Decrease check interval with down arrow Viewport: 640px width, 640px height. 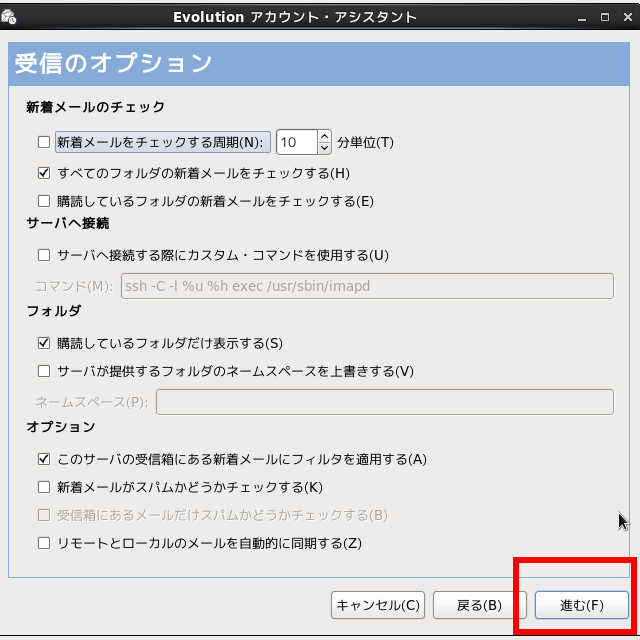pyautogui.click(x=324, y=149)
